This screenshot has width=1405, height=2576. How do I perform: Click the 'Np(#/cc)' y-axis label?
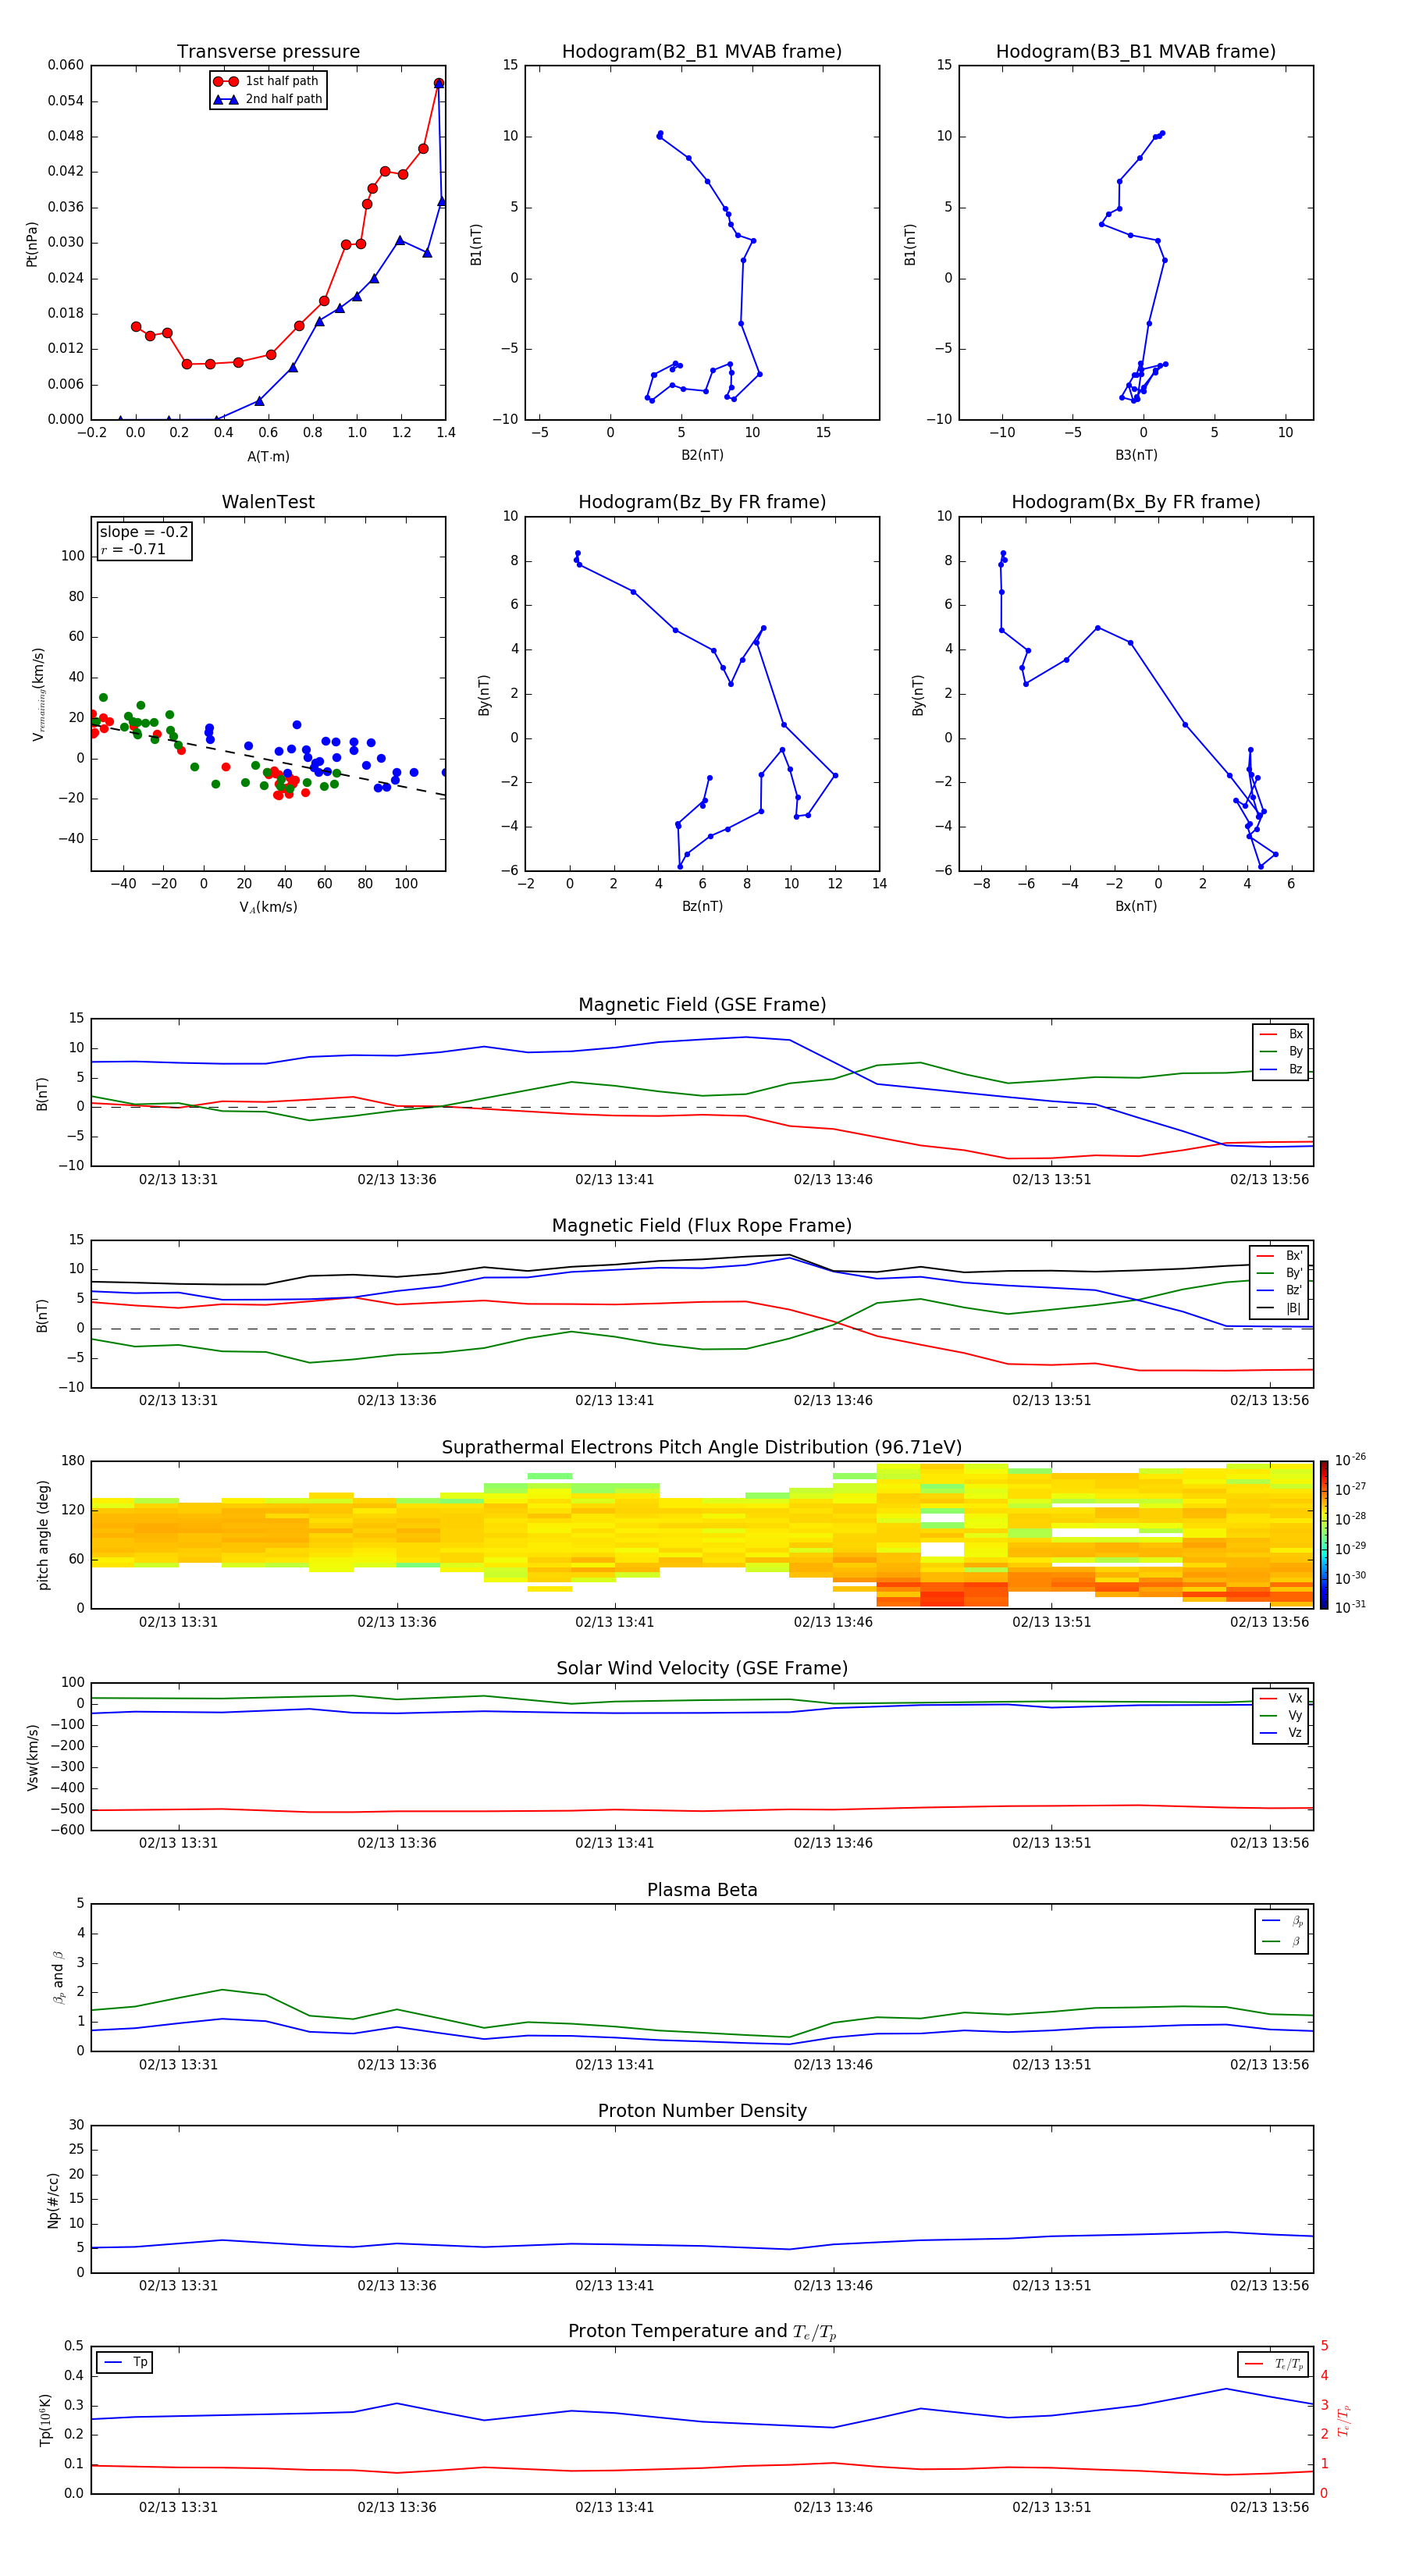53,2200
